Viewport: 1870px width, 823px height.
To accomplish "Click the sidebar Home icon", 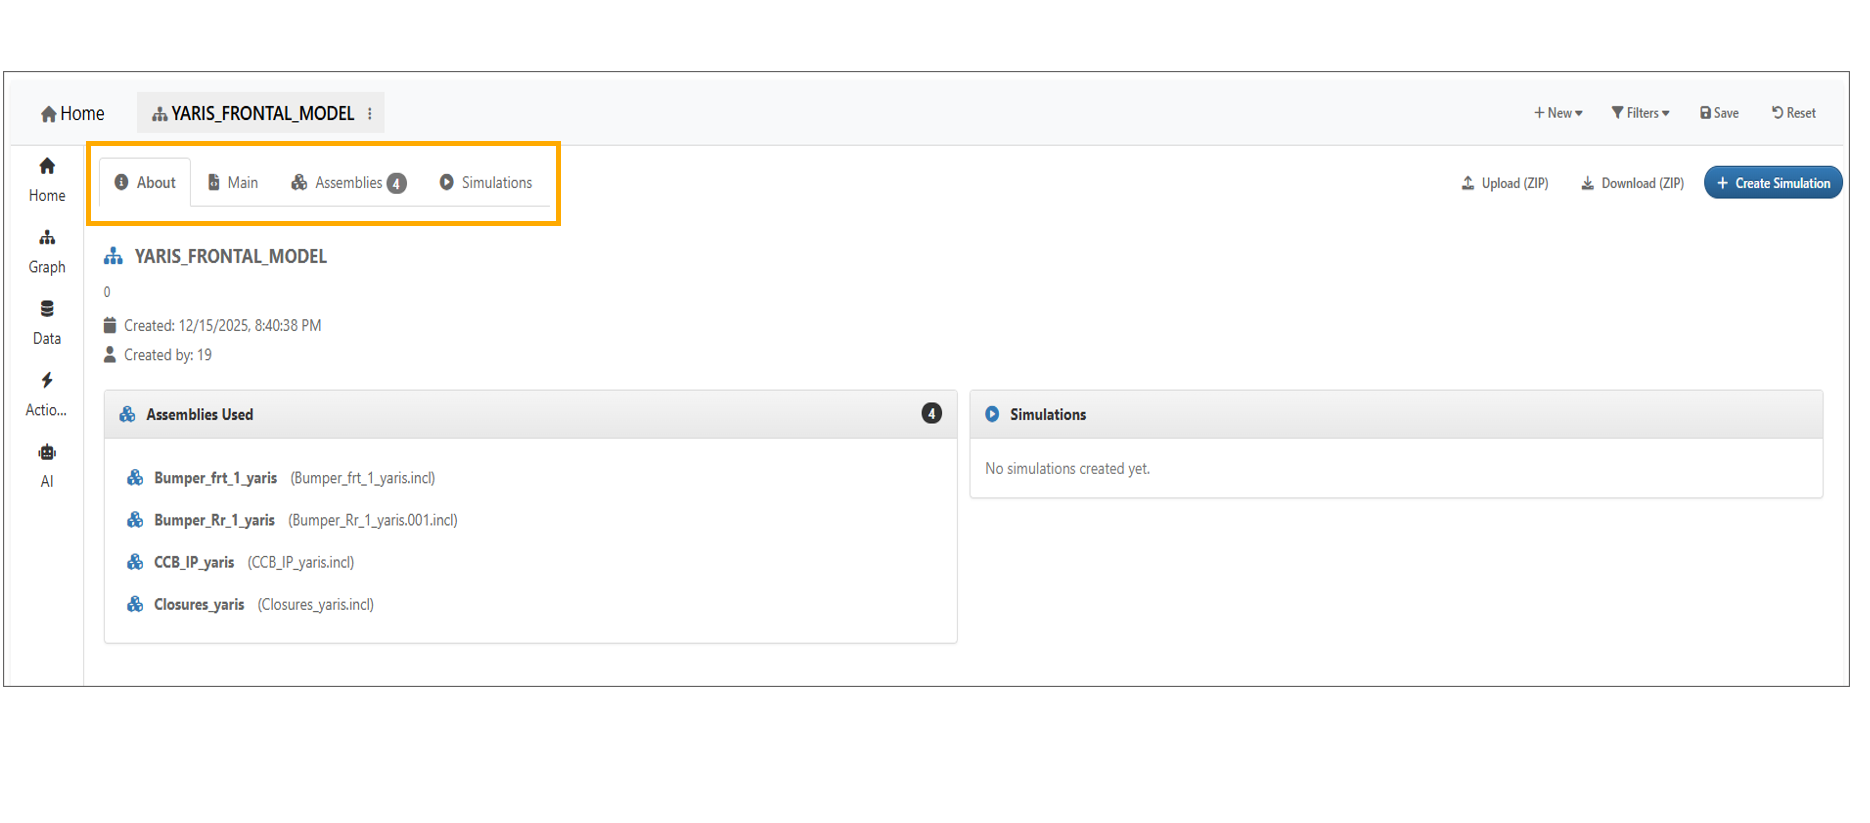I will tap(47, 178).
